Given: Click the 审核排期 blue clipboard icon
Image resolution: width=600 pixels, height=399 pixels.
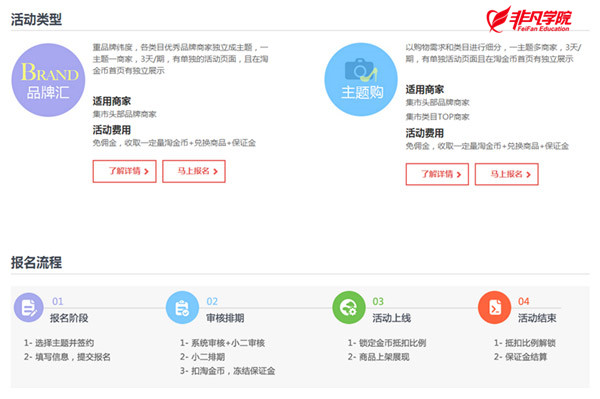Looking at the screenshot, I should pyautogui.click(x=182, y=308).
